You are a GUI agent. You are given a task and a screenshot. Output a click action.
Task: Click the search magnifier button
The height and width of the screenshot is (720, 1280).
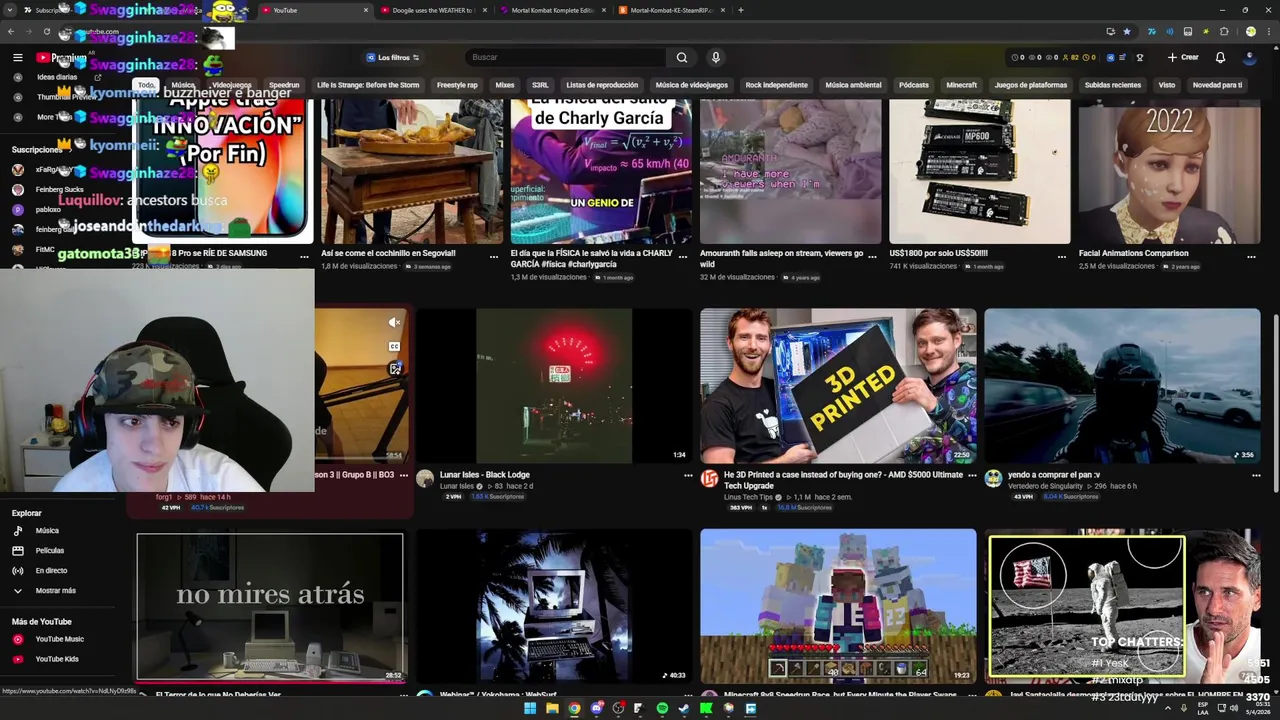tap(681, 57)
